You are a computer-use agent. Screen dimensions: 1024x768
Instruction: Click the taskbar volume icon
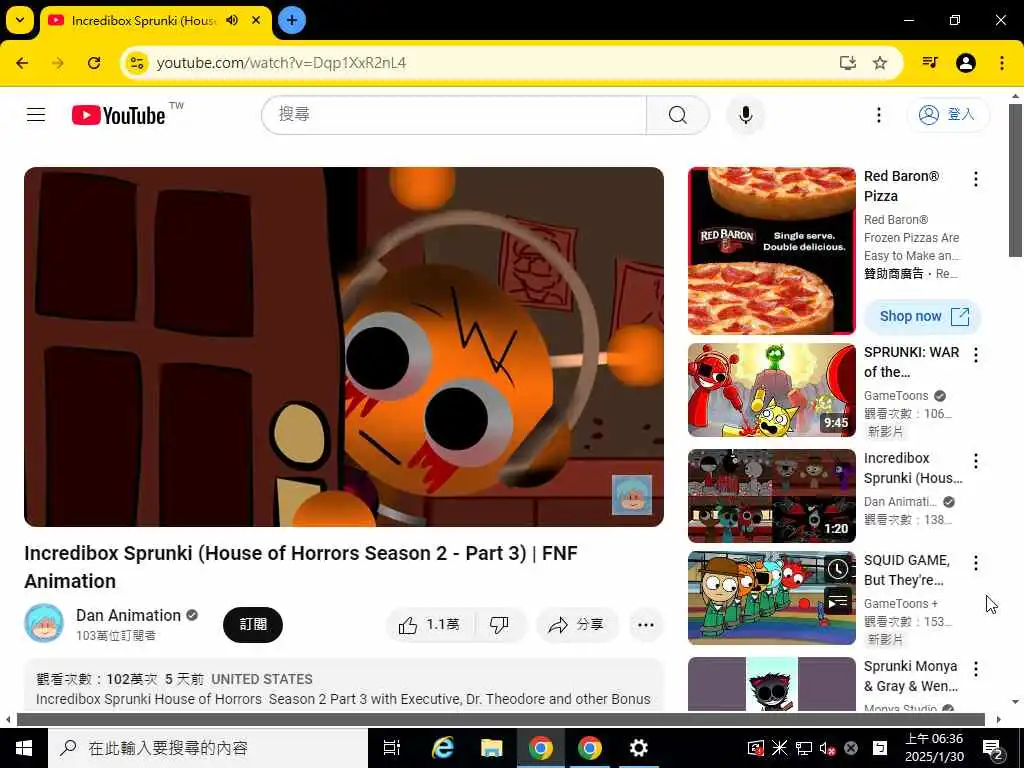click(827, 748)
